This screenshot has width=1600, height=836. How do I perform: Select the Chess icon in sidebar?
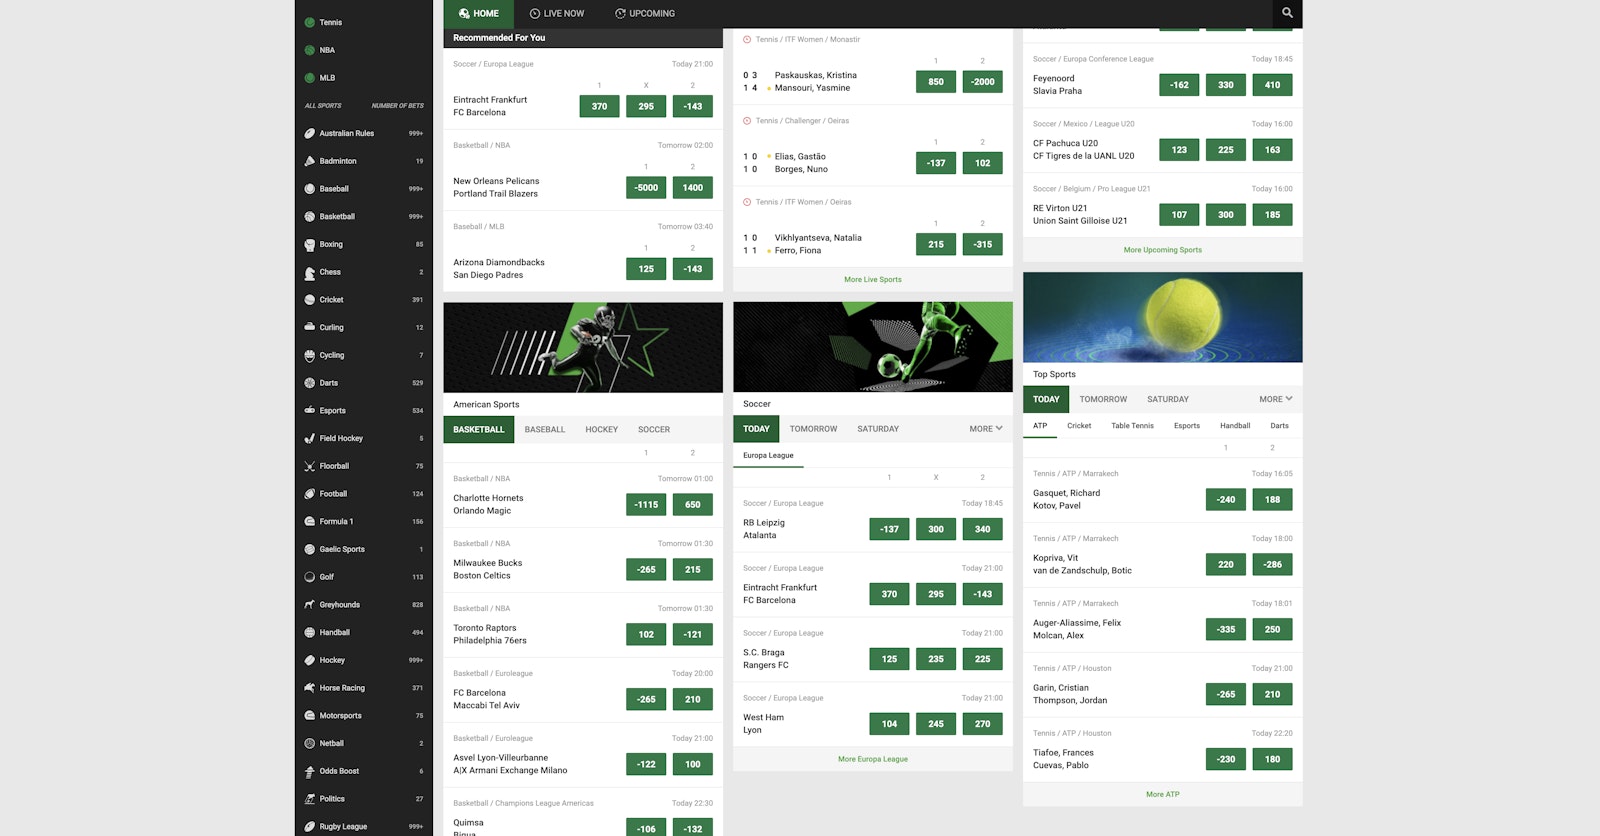(x=310, y=272)
